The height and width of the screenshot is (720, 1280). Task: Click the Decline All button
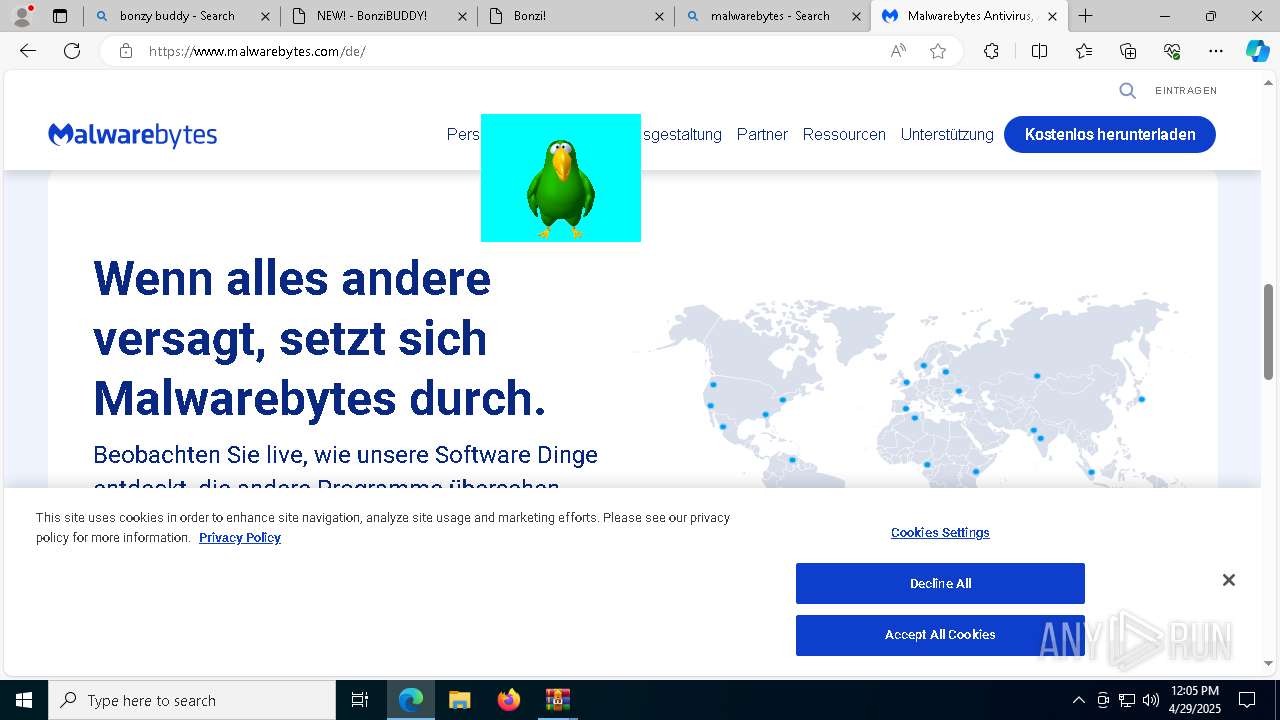[940, 584]
